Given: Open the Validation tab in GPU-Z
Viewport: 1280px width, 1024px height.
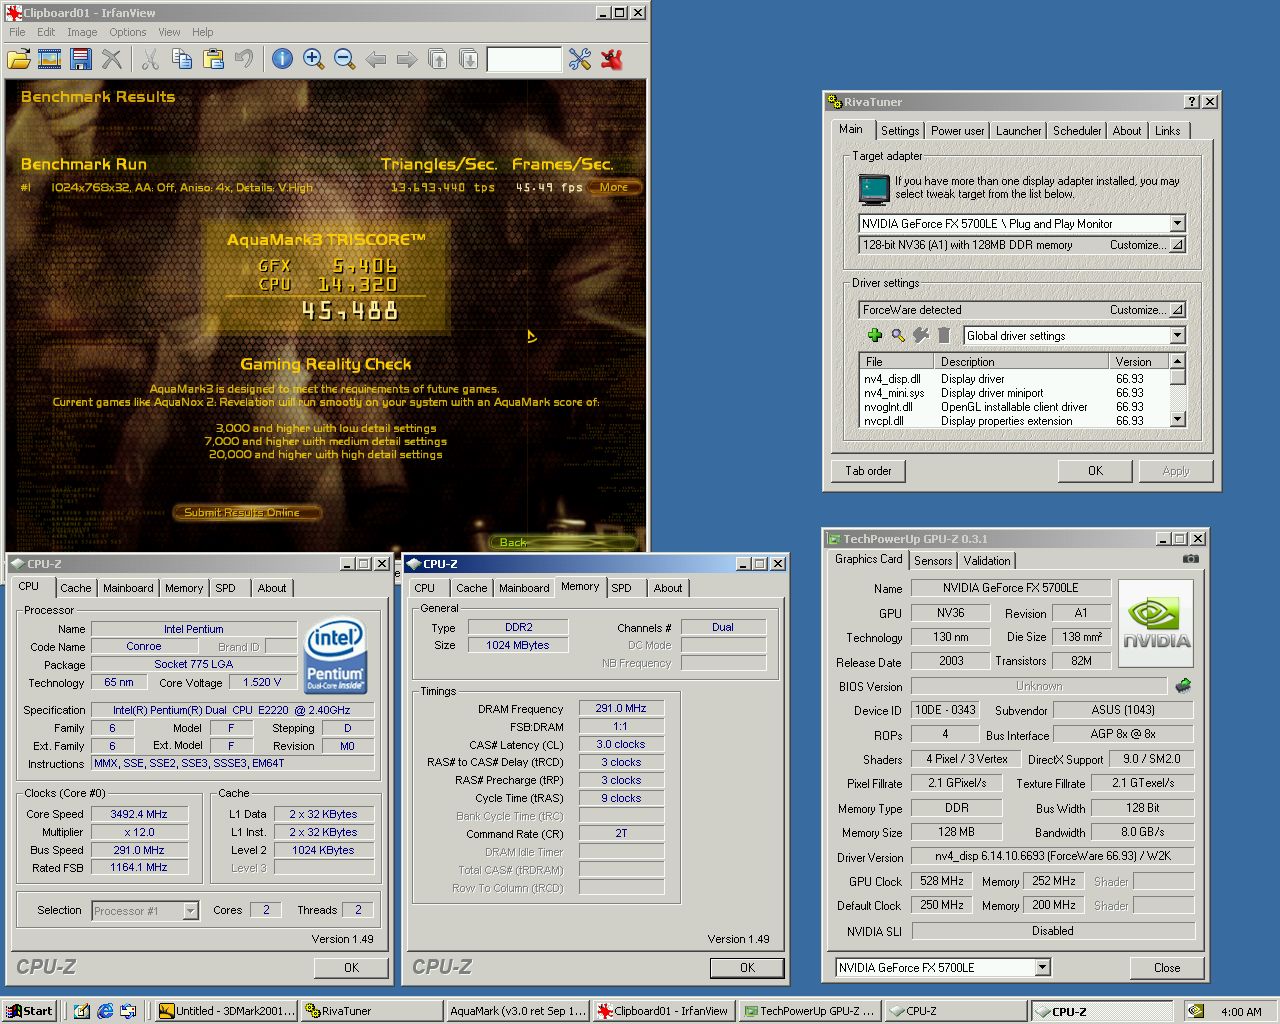Looking at the screenshot, I should coord(987,561).
